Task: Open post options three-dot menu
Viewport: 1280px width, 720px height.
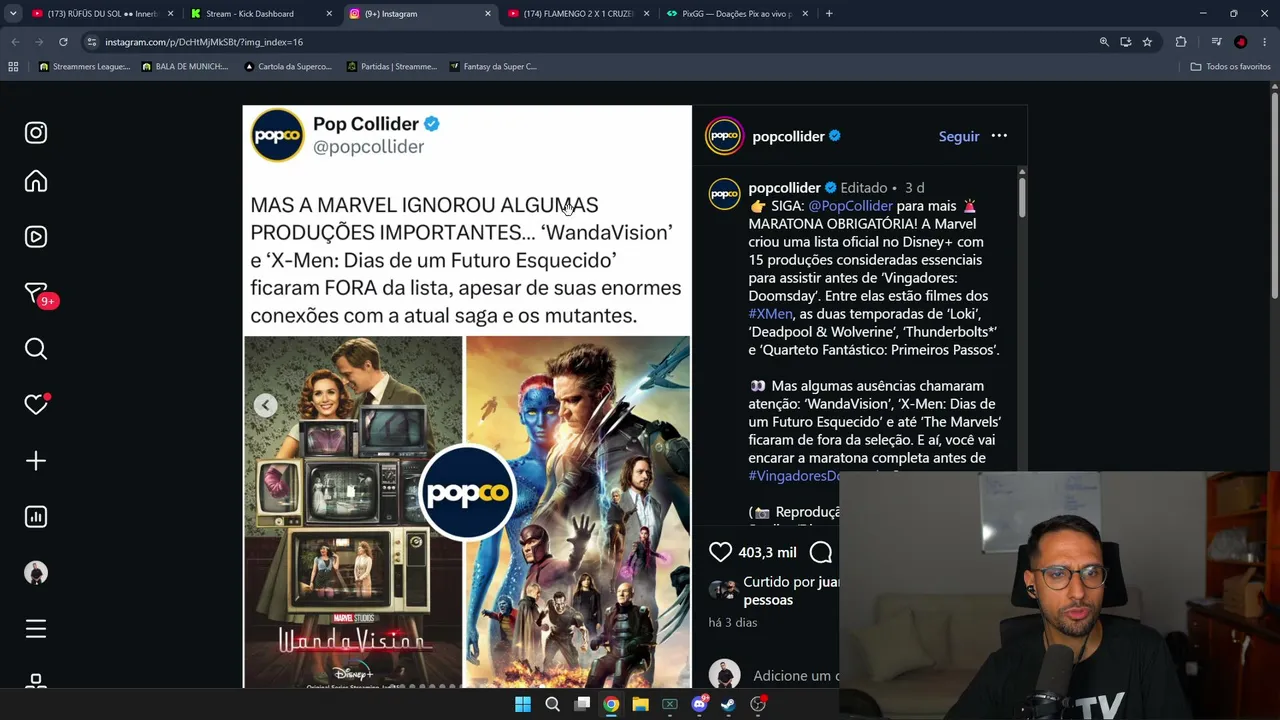Action: pyautogui.click(x=999, y=136)
